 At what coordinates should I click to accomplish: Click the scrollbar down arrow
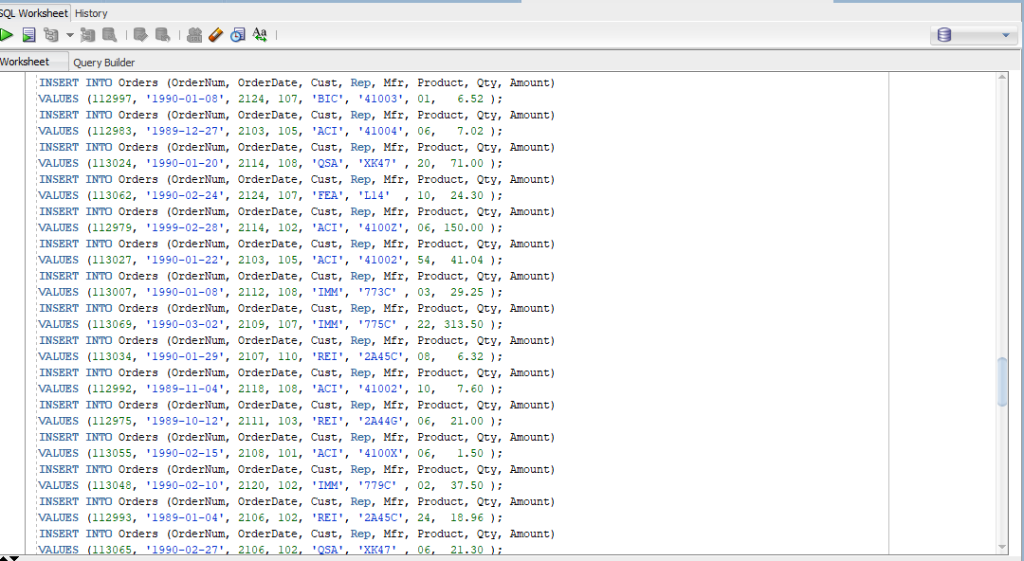point(1002,547)
